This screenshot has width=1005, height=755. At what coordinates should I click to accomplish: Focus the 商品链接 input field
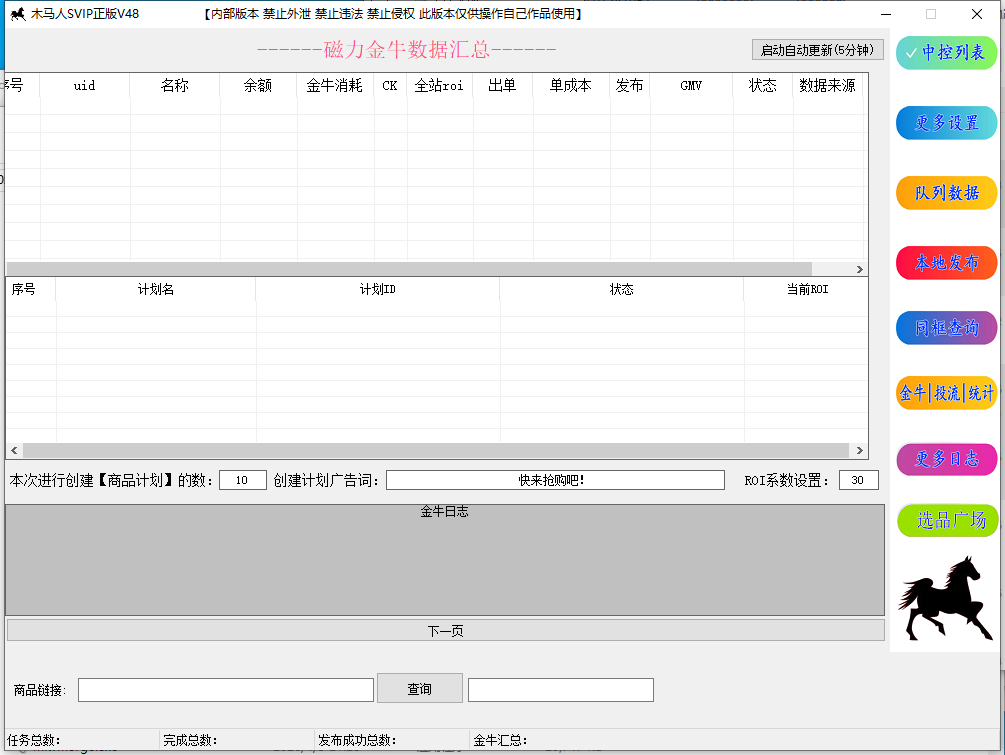(226, 690)
